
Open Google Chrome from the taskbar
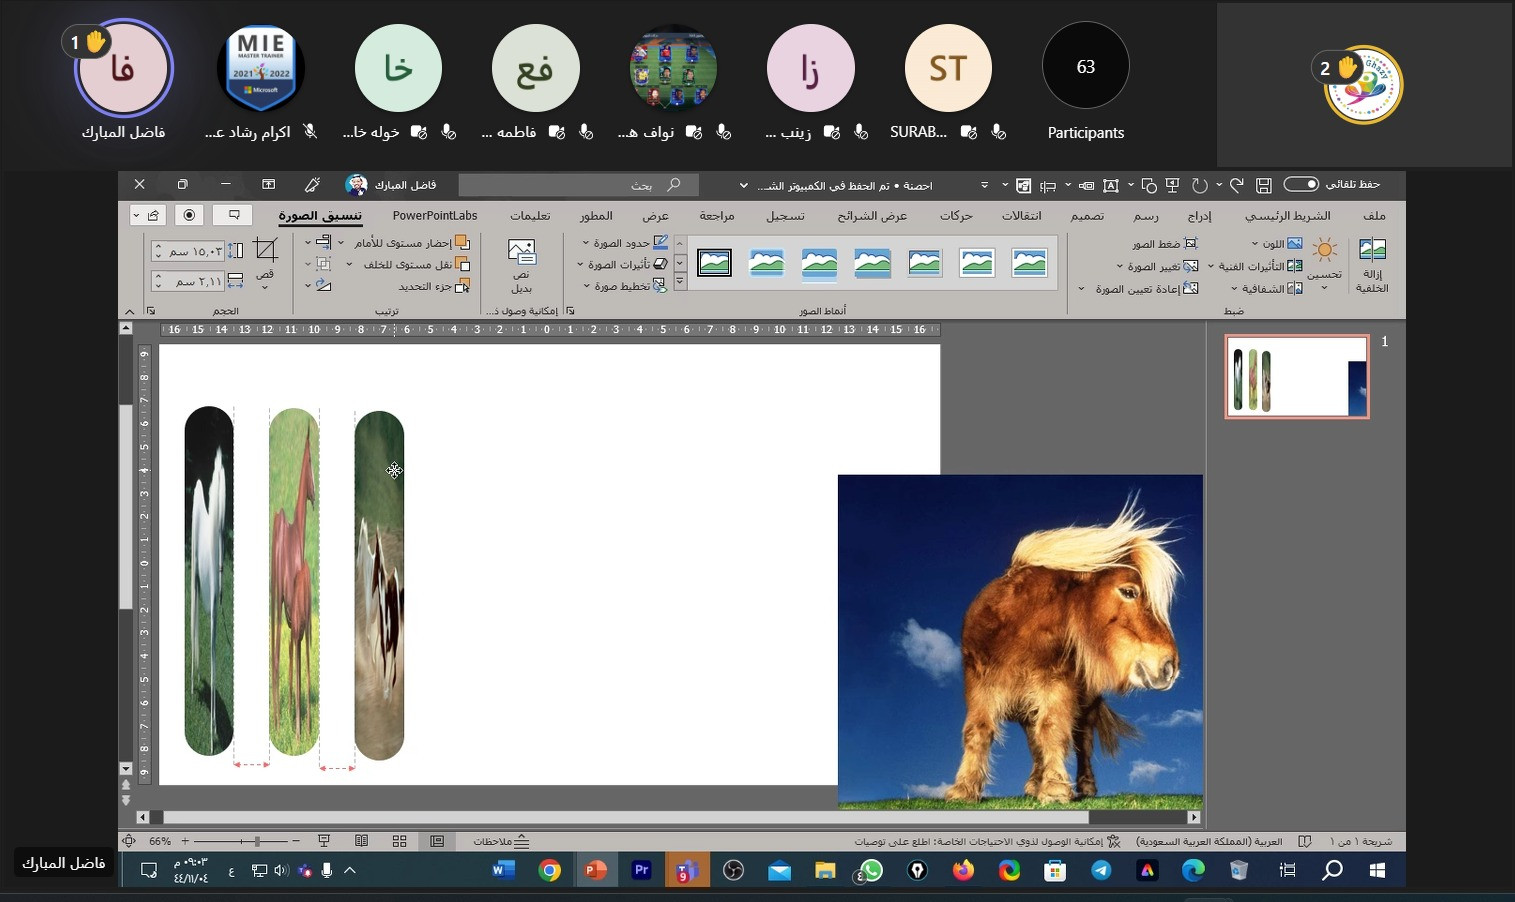(x=549, y=870)
